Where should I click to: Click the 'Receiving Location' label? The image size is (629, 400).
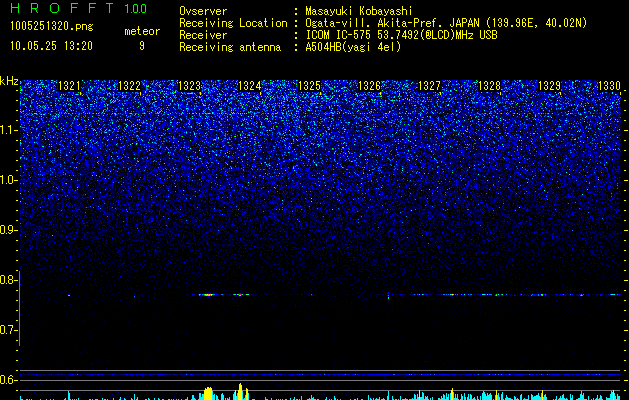[x=233, y=23]
